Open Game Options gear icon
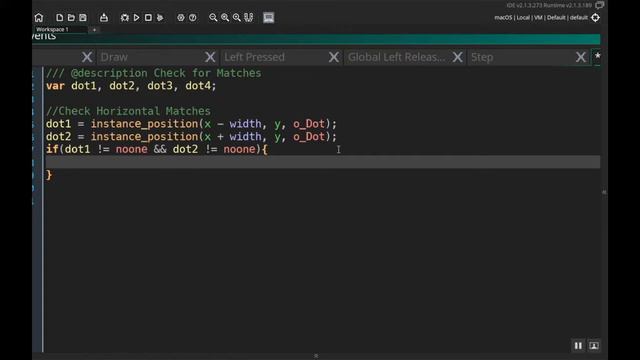Image resolution: width=640 pixels, height=360 pixels. click(181, 18)
